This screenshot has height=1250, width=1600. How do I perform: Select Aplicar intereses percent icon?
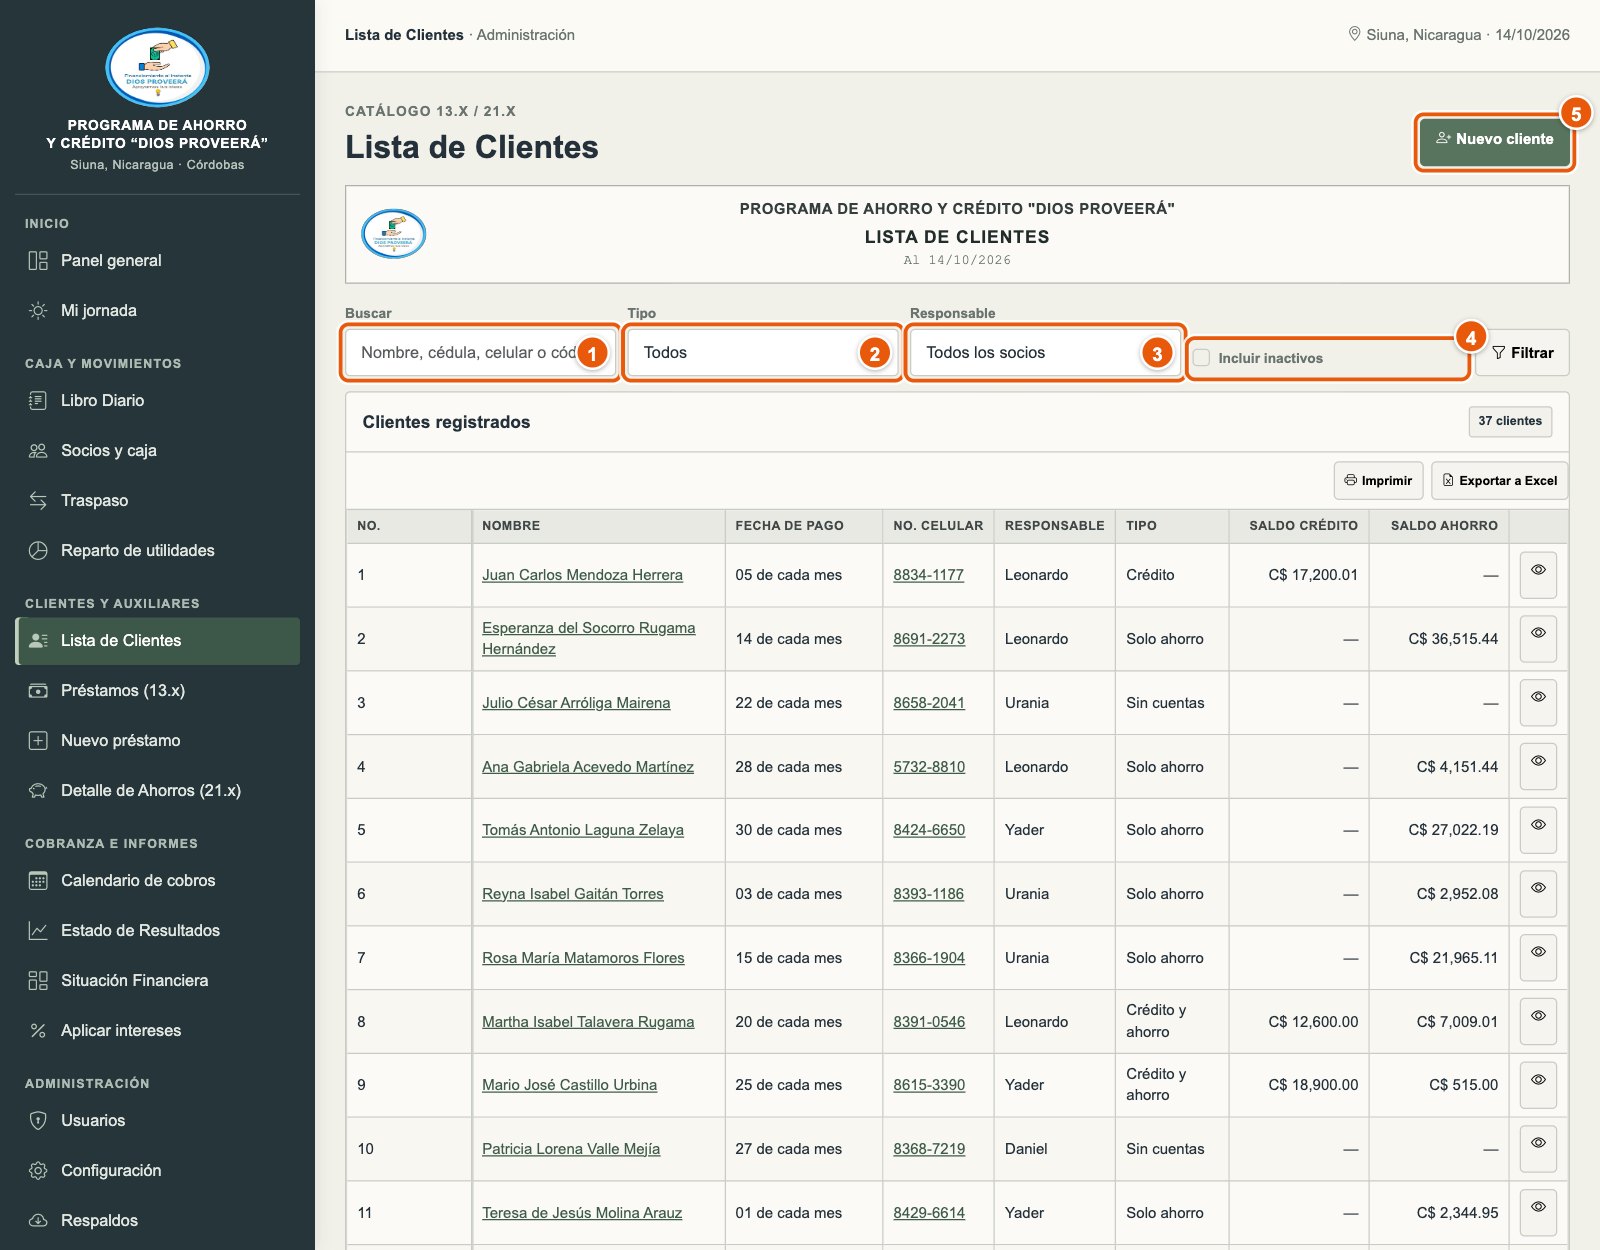(38, 1031)
